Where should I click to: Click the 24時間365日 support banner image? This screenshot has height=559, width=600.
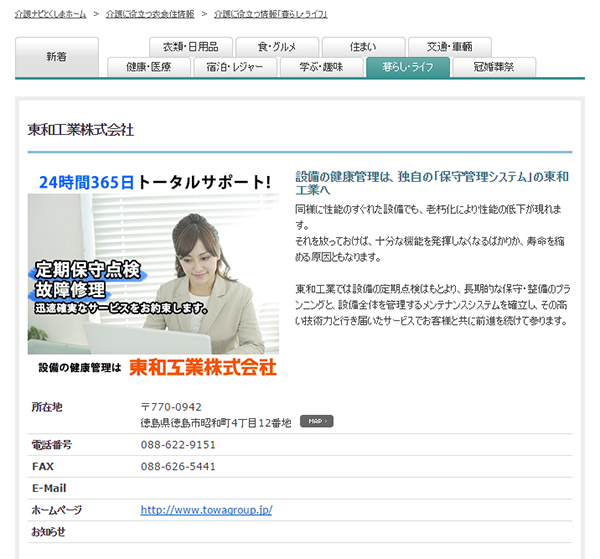click(153, 273)
